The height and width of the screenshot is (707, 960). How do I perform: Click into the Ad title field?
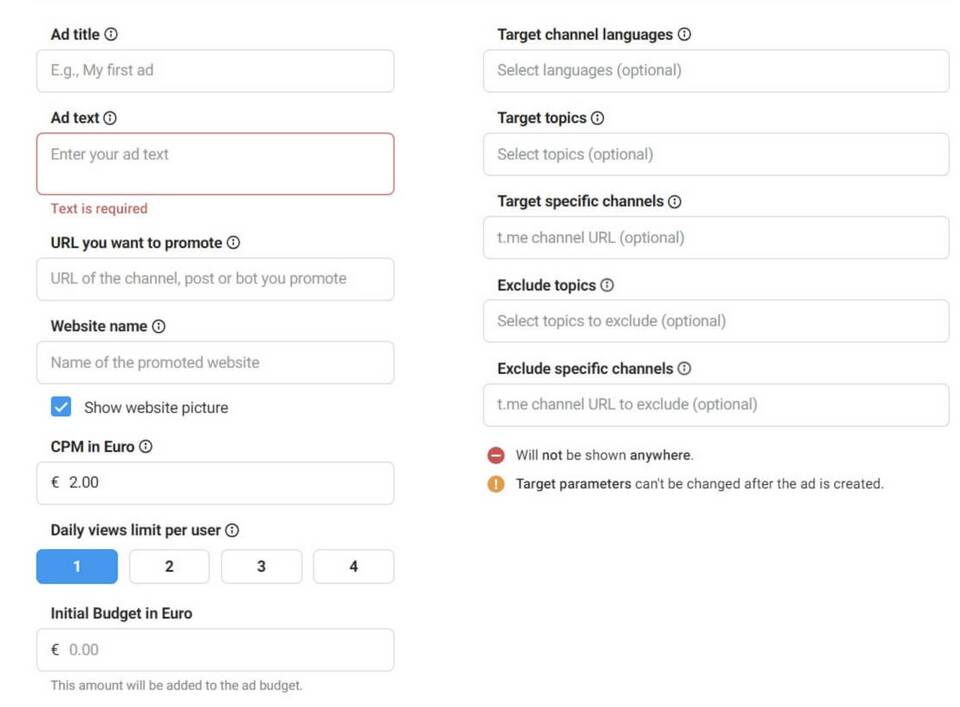click(x=215, y=71)
